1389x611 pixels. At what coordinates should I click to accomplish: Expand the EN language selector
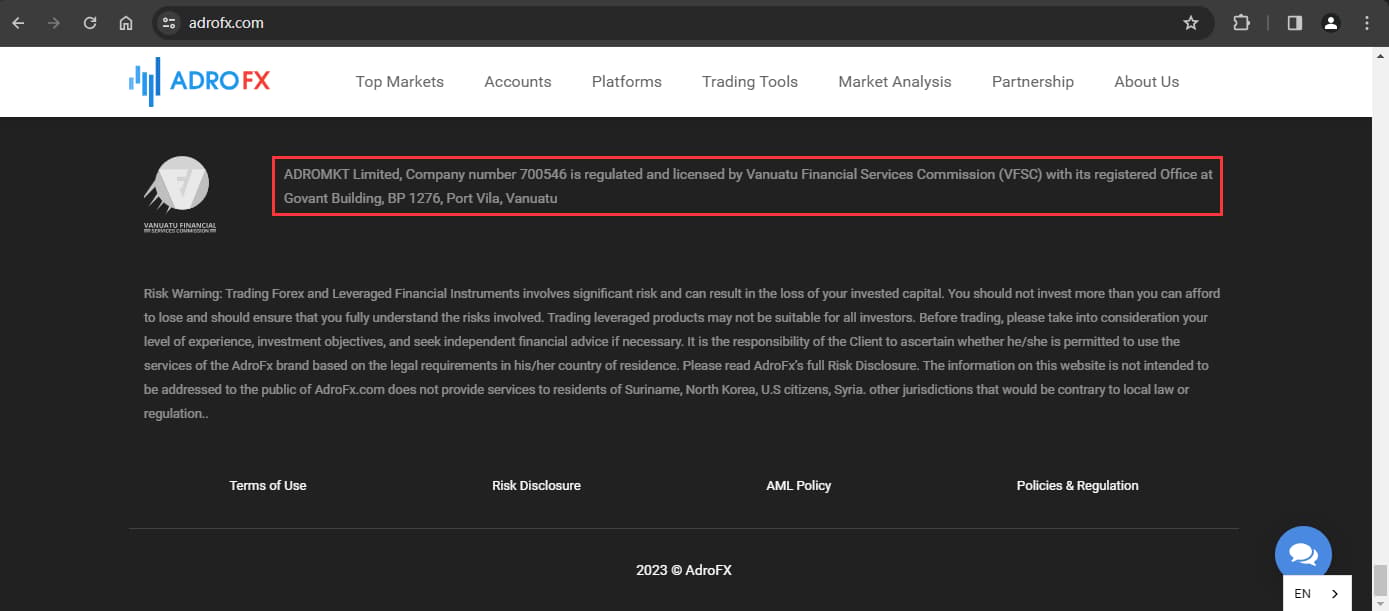(1317, 593)
